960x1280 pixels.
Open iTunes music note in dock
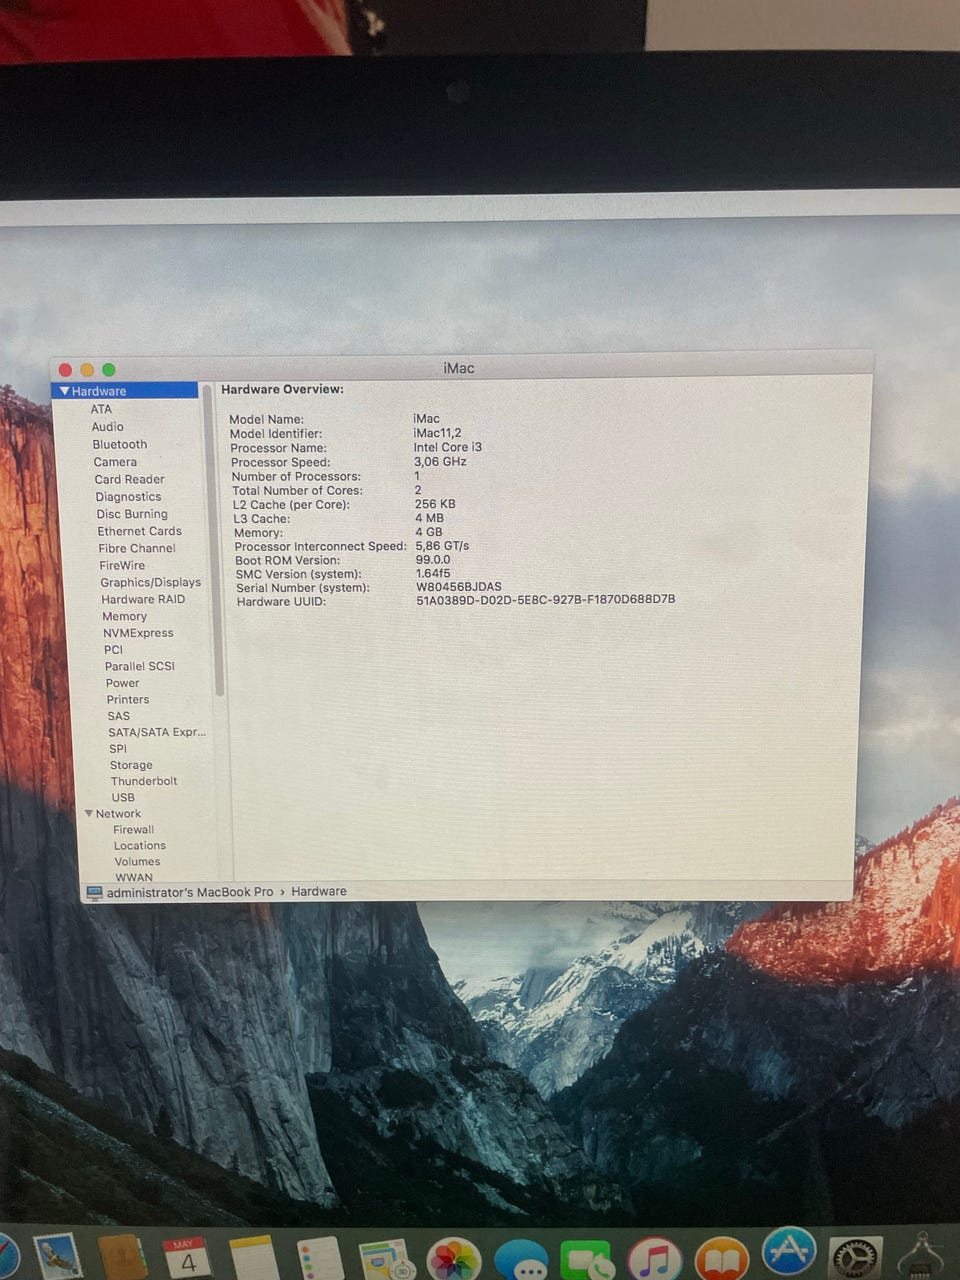654,1260
